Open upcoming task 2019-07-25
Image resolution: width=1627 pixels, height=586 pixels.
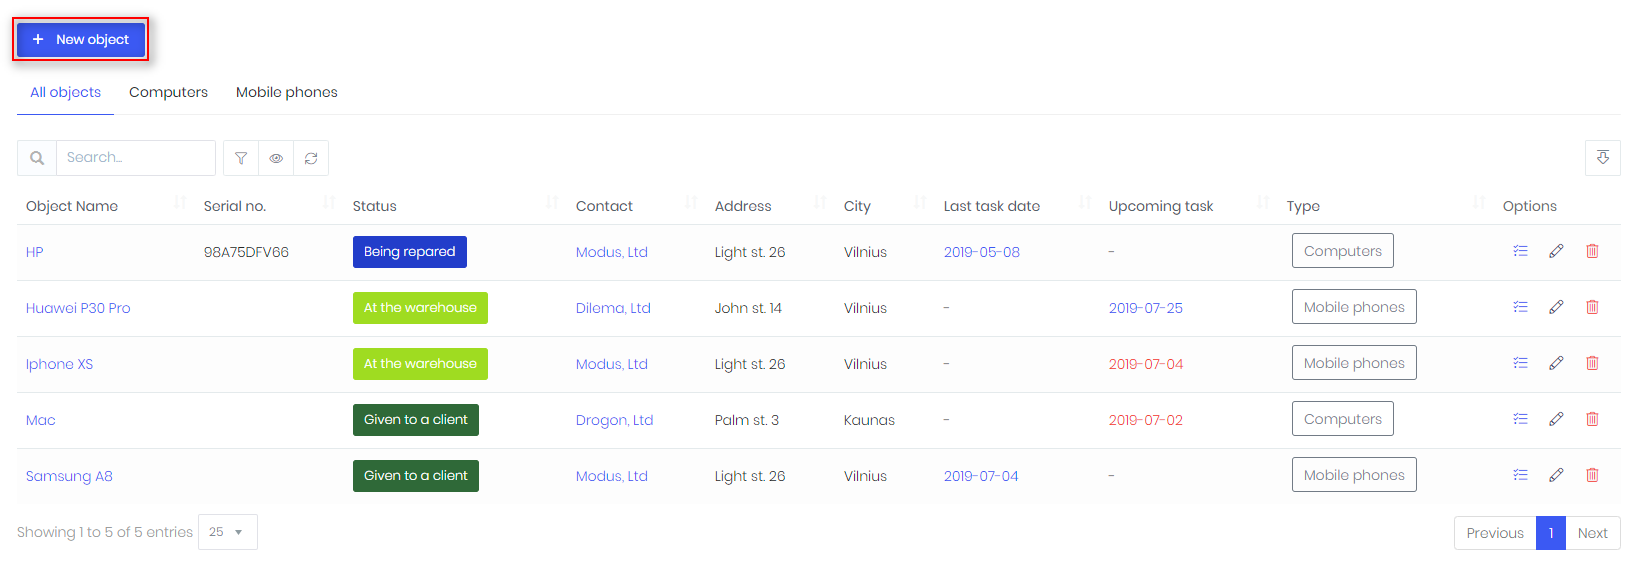click(x=1146, y=308)
